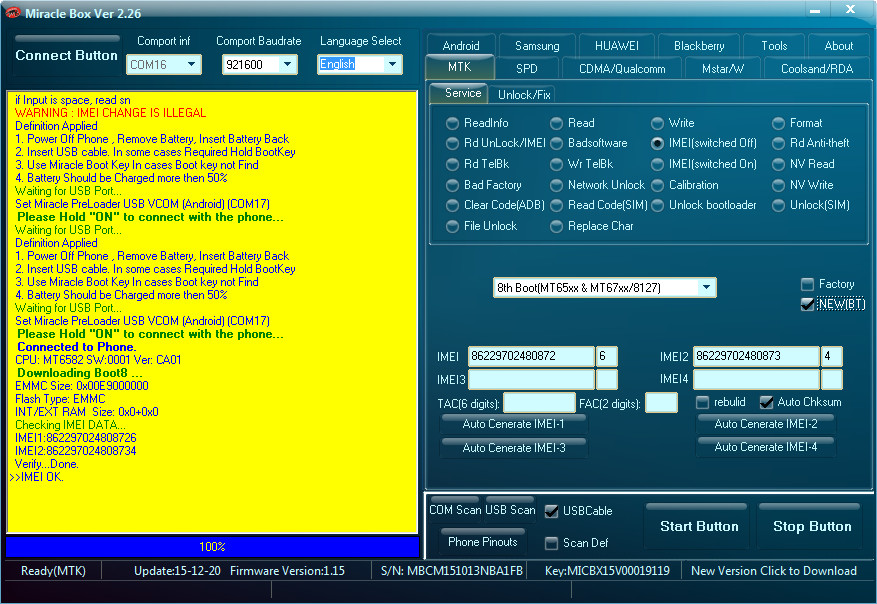Open the Tools tab
This screenshot has height=604, width=877.
click(774, 46)
